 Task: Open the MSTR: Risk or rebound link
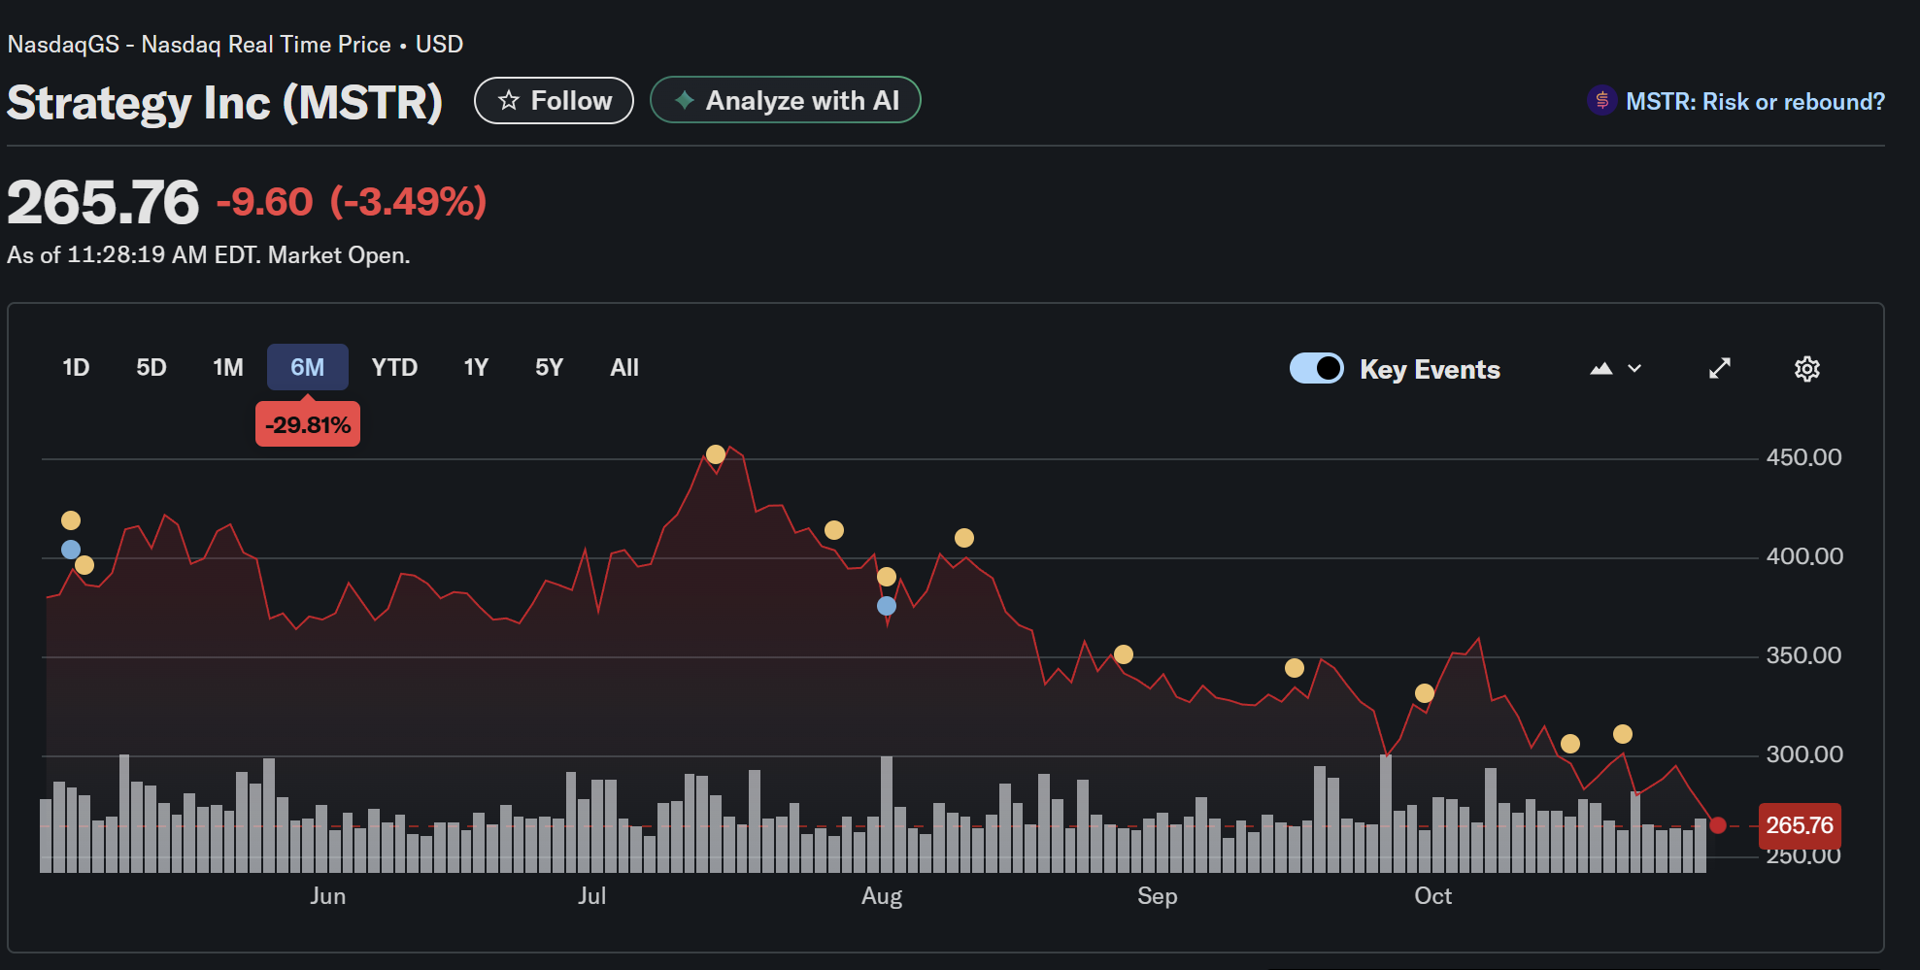click(x=1754, y=102)
